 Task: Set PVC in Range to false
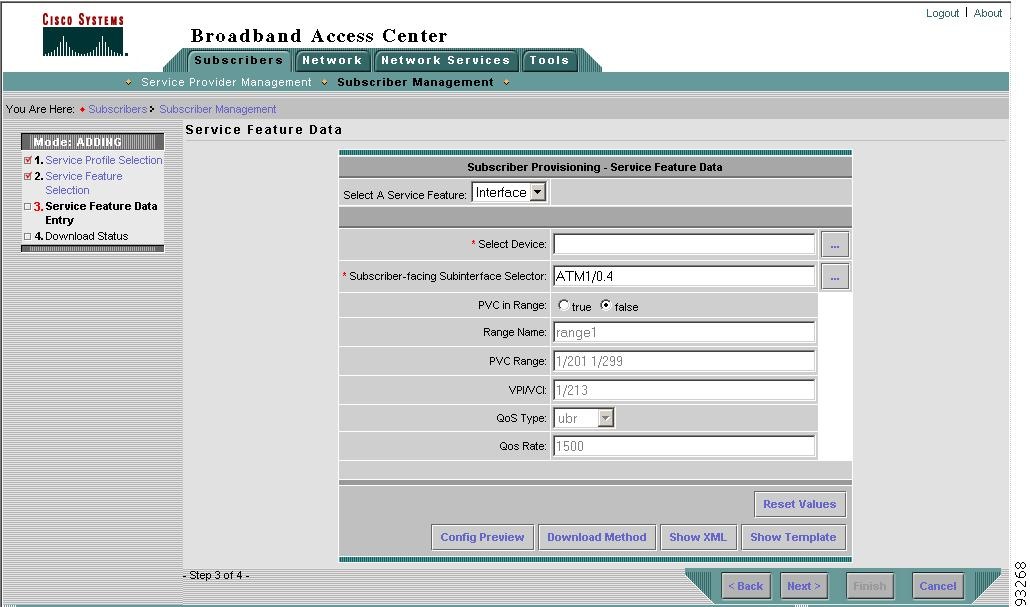tap(606, 305)
